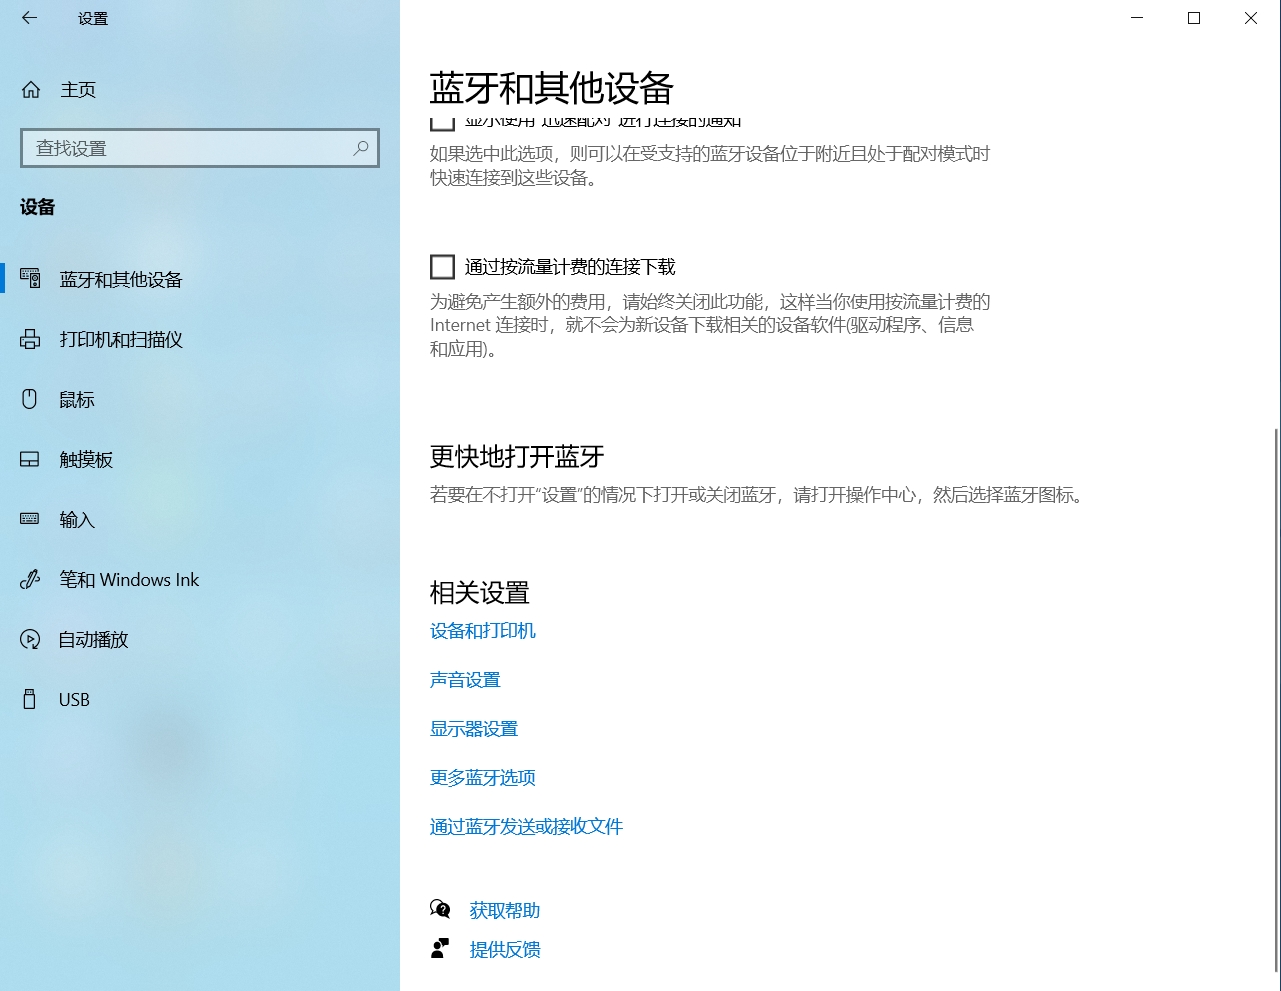
Task: Click the 鼠标 mouse icon
Action: tap(30, 400)
